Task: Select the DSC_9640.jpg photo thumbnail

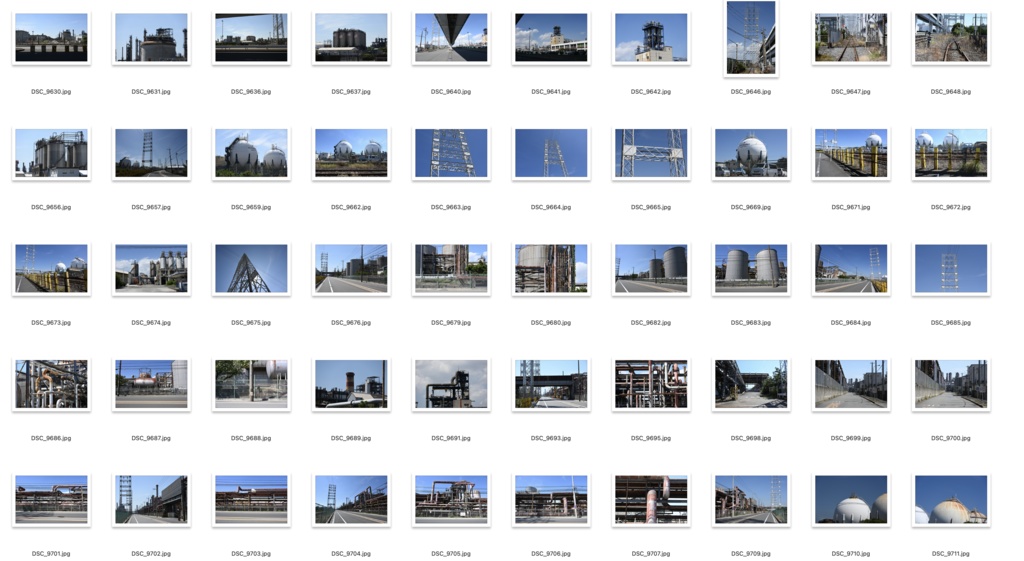Action: pos(451,38)
